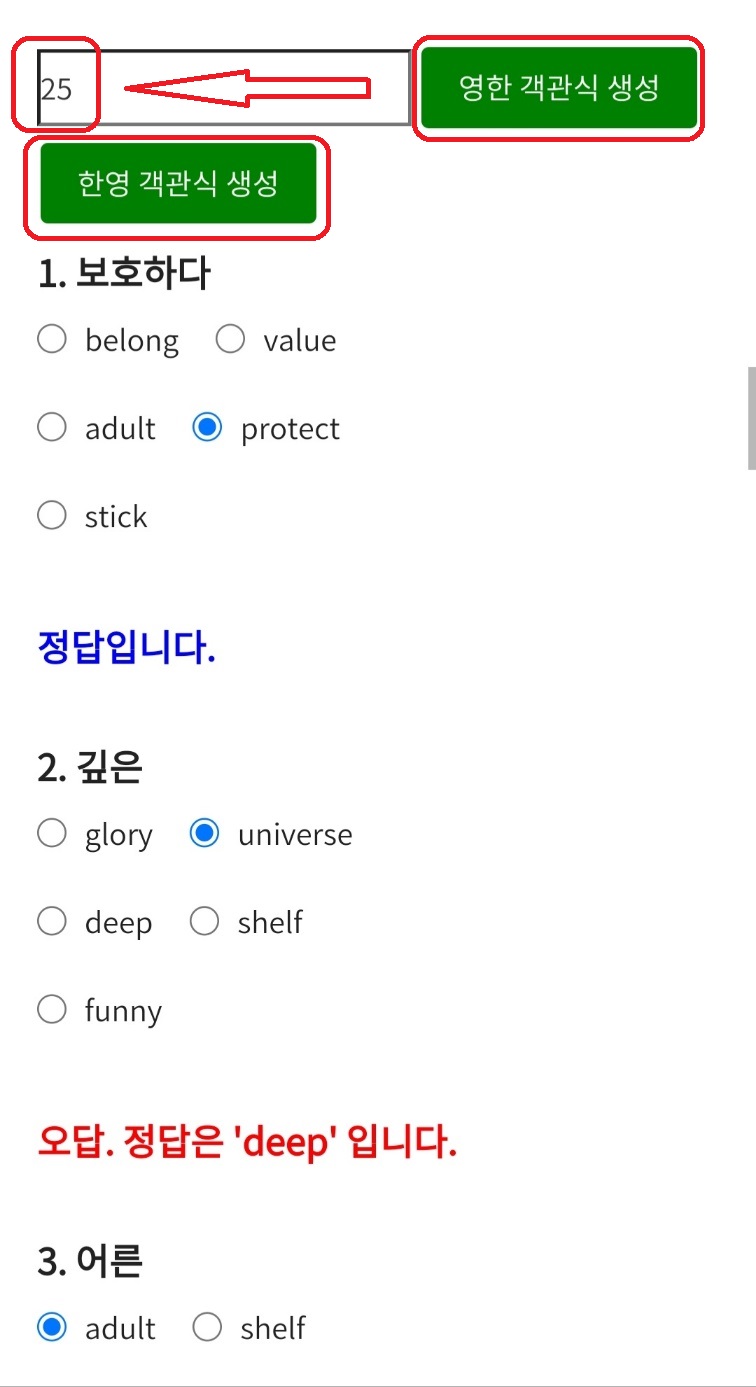This screenshot has height=1387, width=756.
Task: Click the 한영 객관식 생성 button
Action: tap(178, 183)
